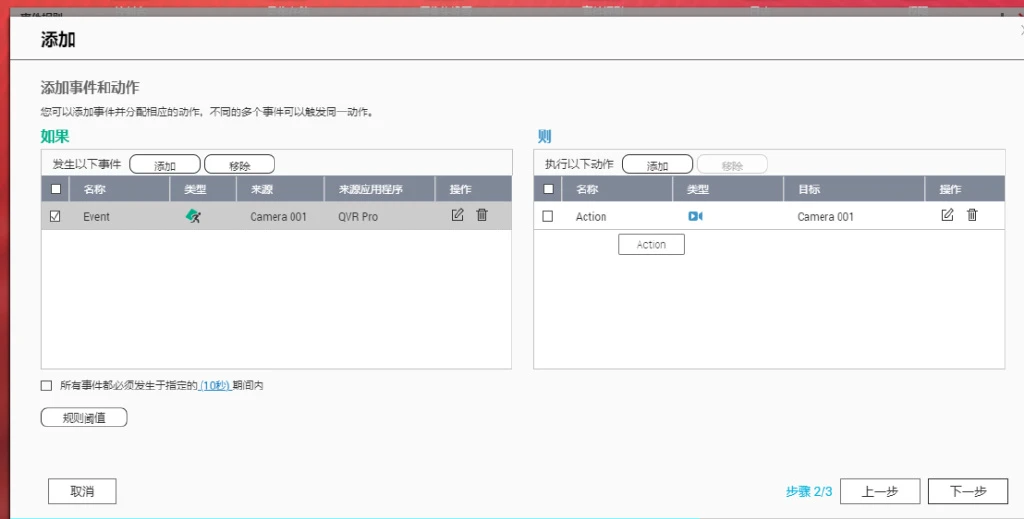The width and height of the screenshot is (1024, 519).
Task: Click the 步骤 2/3 step indicator
Action: (809, 492)
